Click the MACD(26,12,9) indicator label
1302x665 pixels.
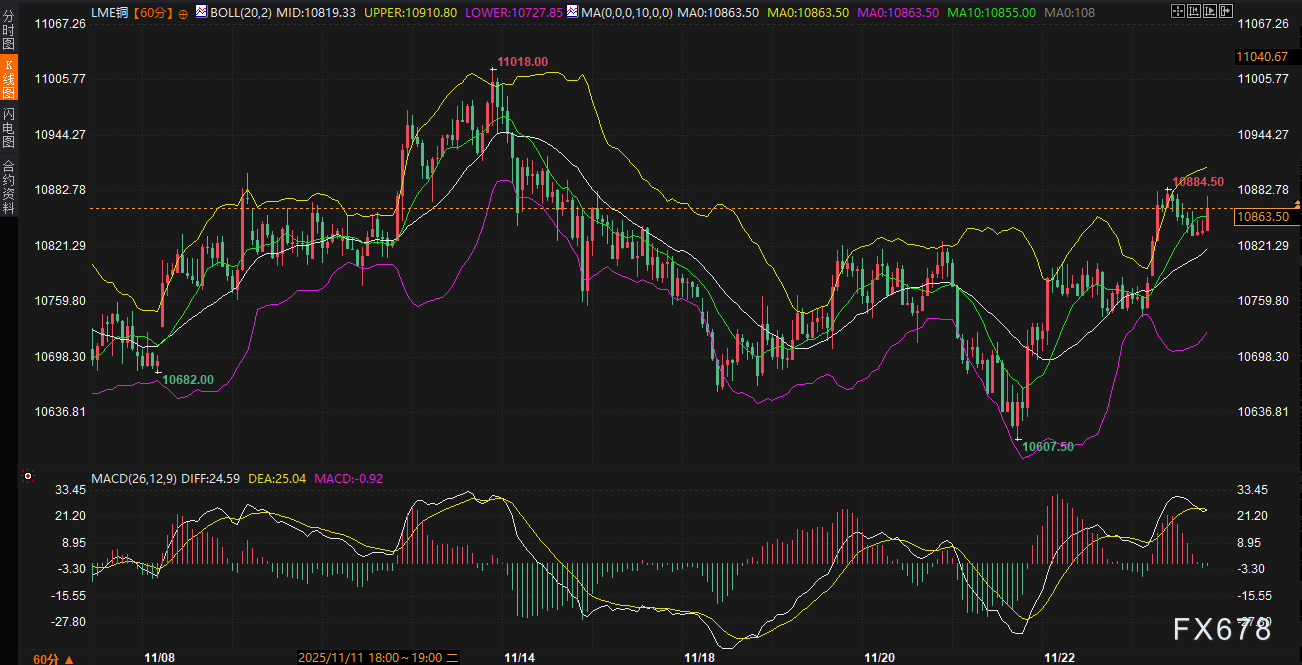point(134,479)
